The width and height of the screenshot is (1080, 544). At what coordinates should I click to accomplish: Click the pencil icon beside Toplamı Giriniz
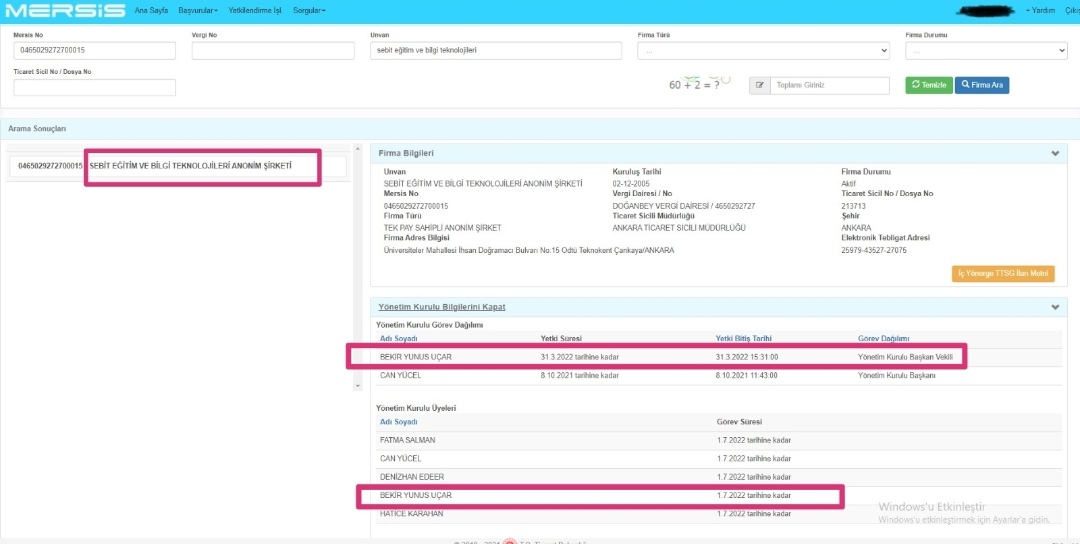point(760,85)
